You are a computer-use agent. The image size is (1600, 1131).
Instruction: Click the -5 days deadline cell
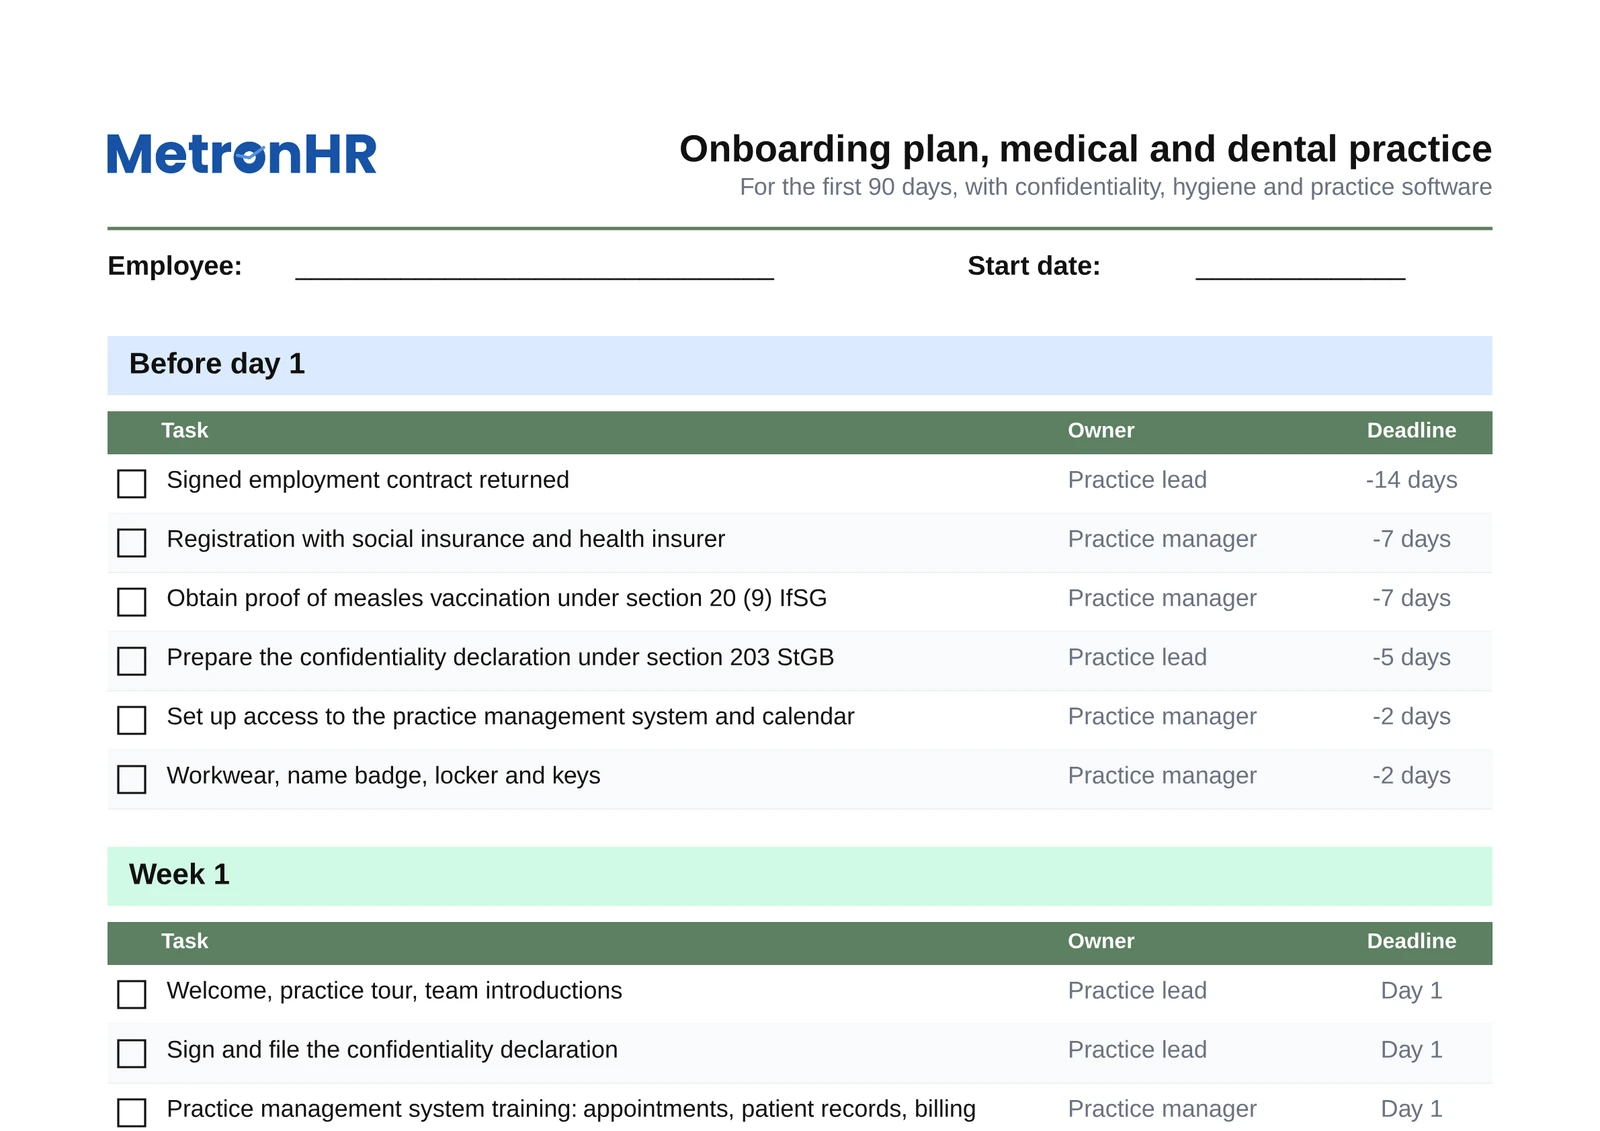click(x=1412, y=658)
